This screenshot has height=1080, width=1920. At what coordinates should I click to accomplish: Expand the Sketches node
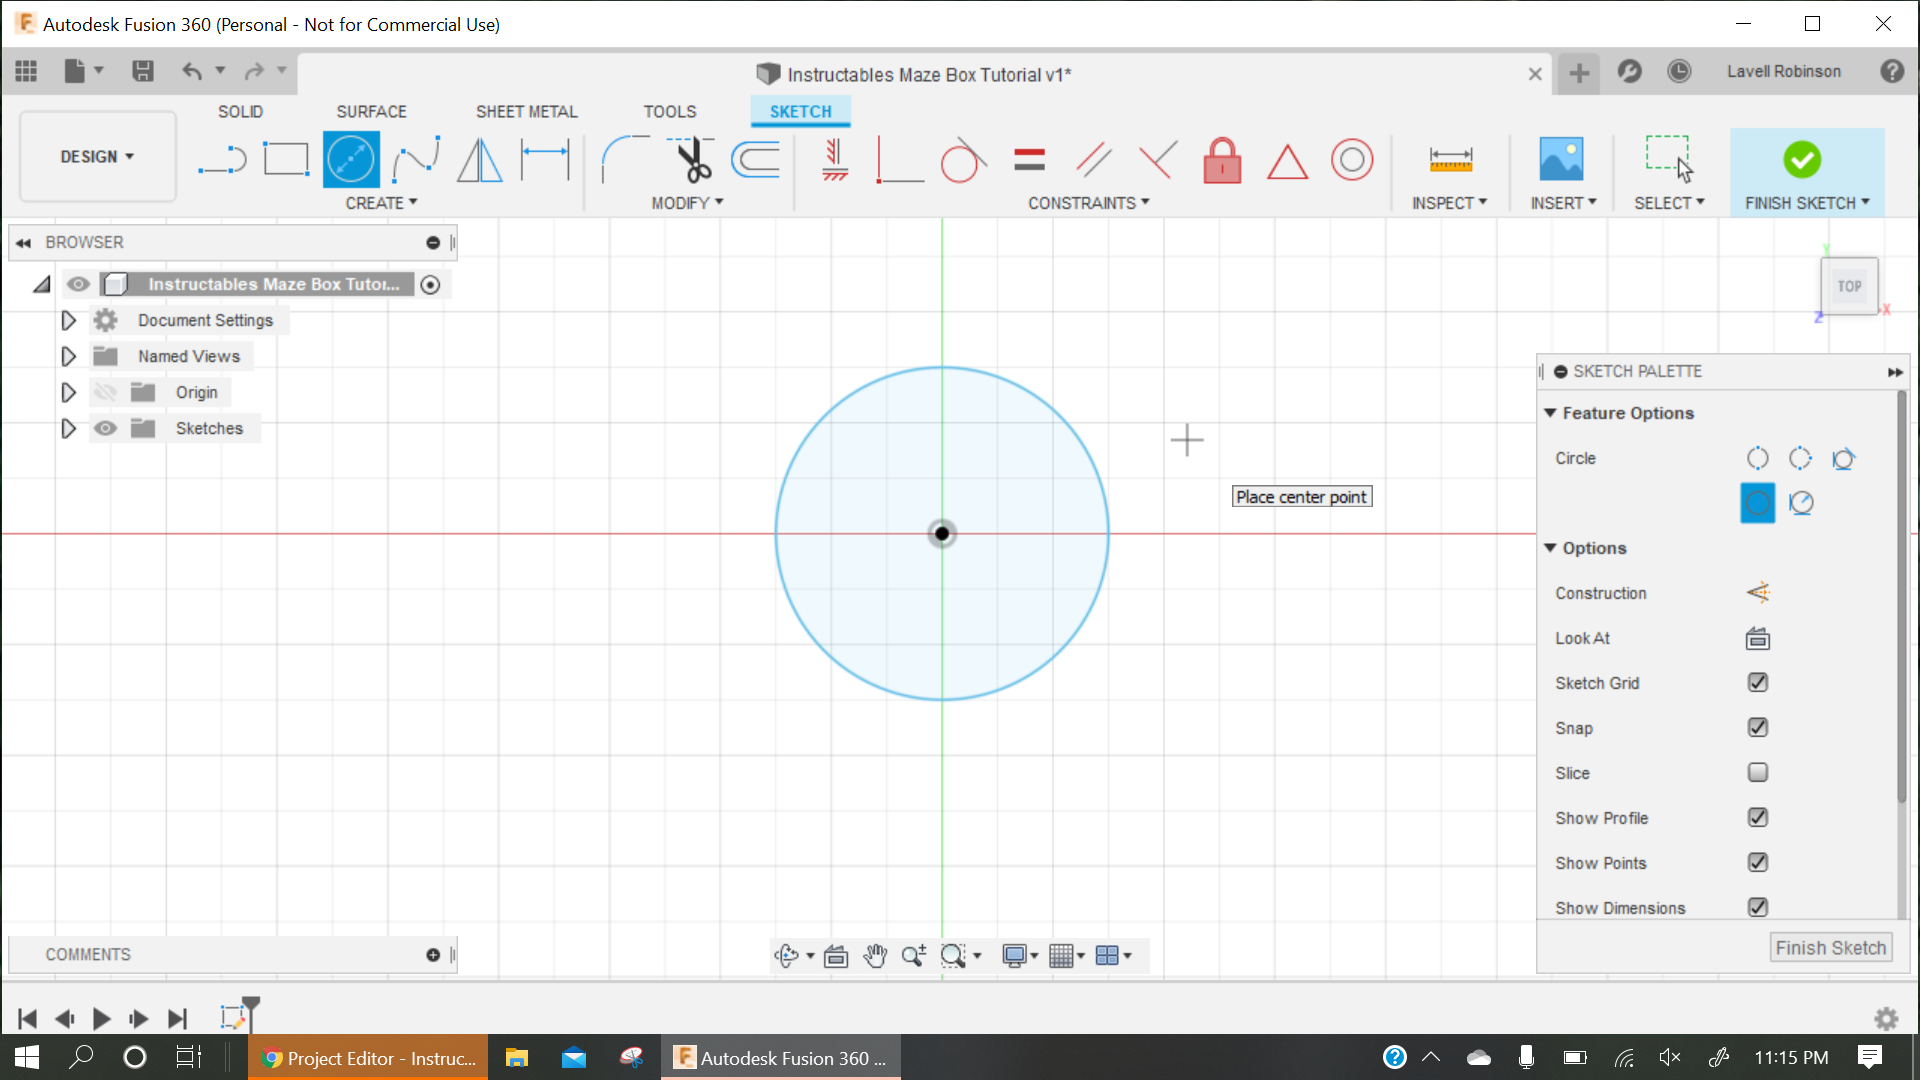point(68,428)
